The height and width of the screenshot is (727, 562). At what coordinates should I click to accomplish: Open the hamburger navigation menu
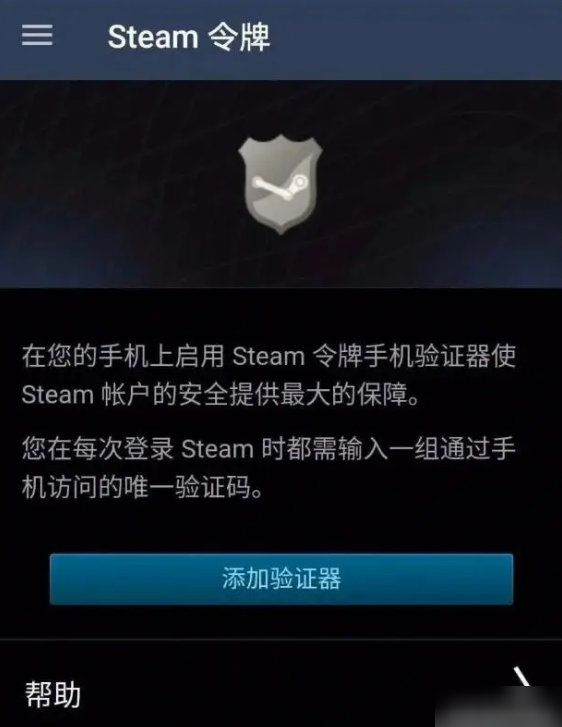[37, 35]
